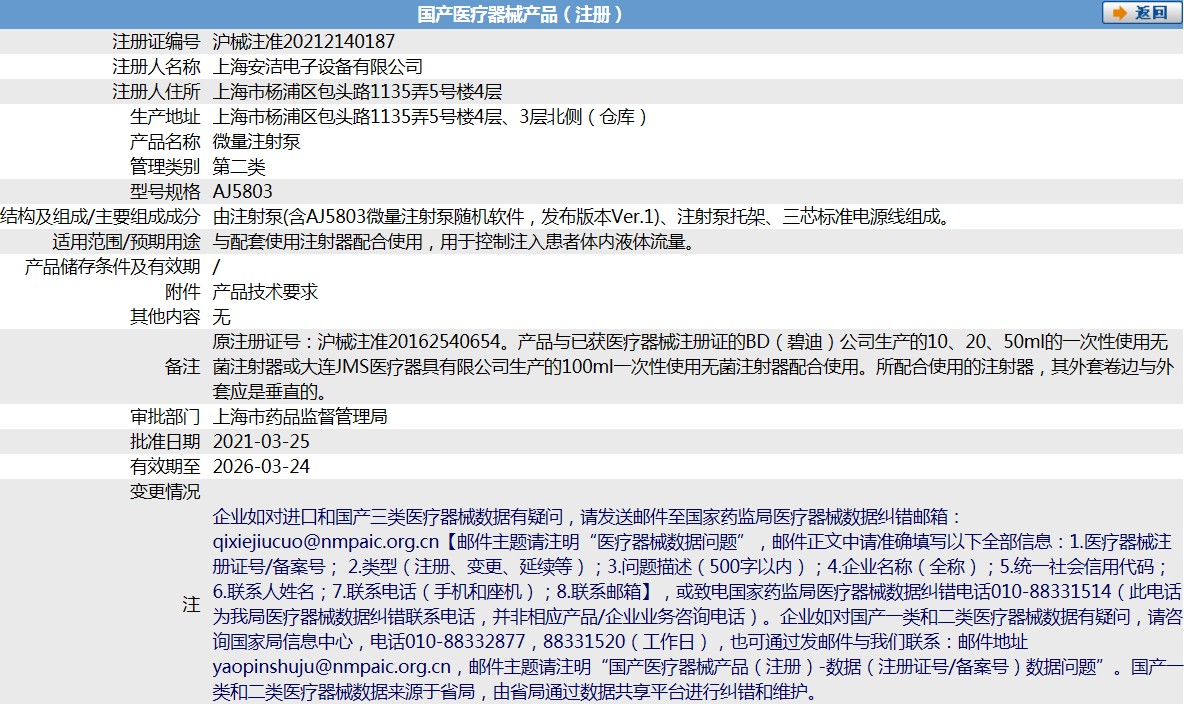Click the 生产地址 label
The image size is (1184, 708).
pyautogui.click(x=165, y=116)
